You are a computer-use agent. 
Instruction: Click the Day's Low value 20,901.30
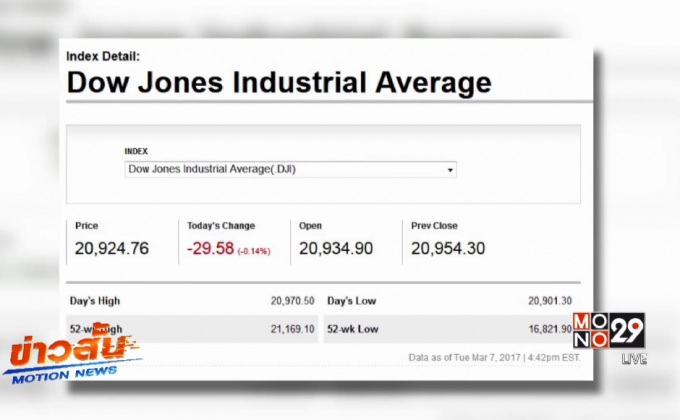pos(550,301)
